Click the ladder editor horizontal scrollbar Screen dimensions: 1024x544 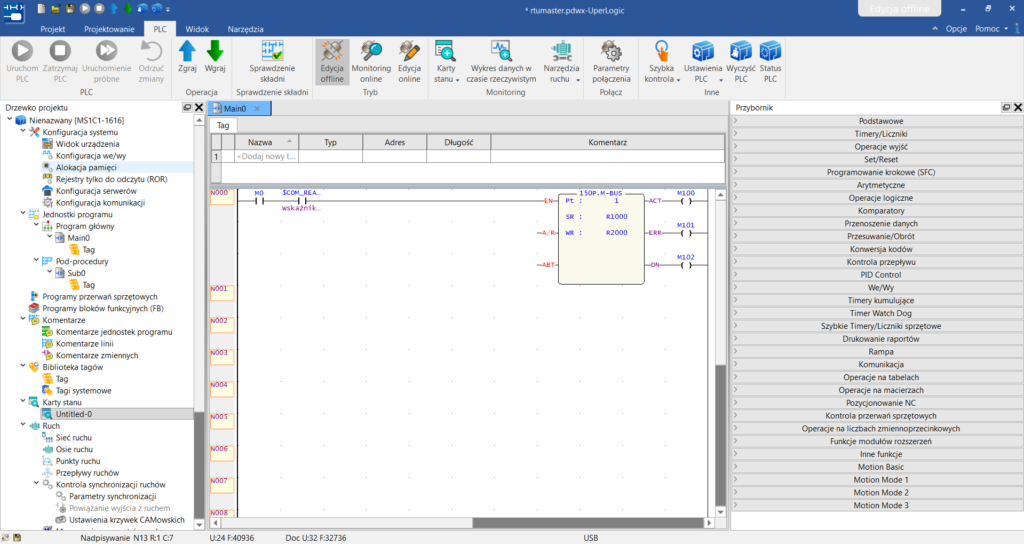click(461, 523)
